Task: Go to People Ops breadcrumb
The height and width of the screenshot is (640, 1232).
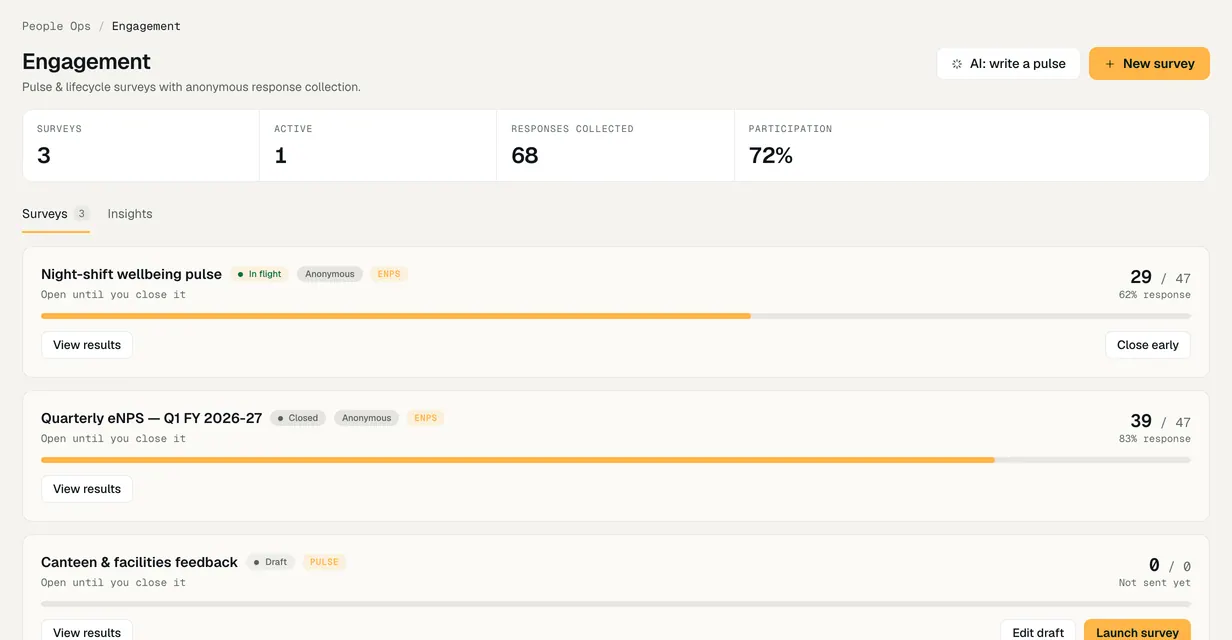Action: pyautogui.click(x=56, y=26)
